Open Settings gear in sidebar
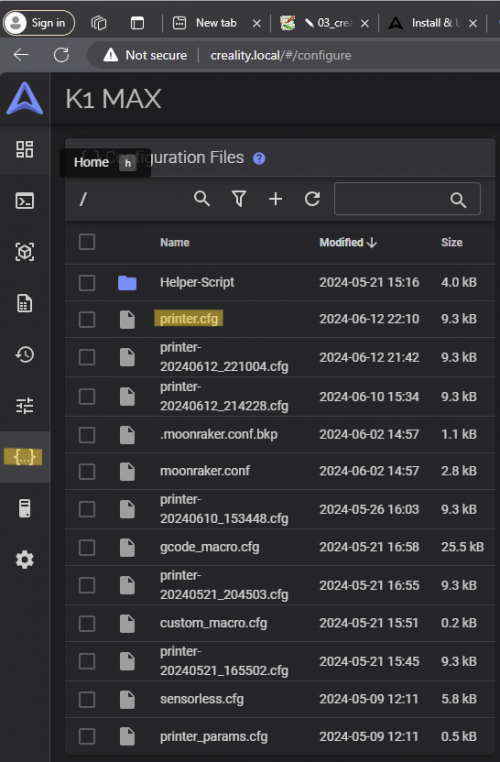The image size is (500, 762). pyautogui.click(x=24, y=560)
